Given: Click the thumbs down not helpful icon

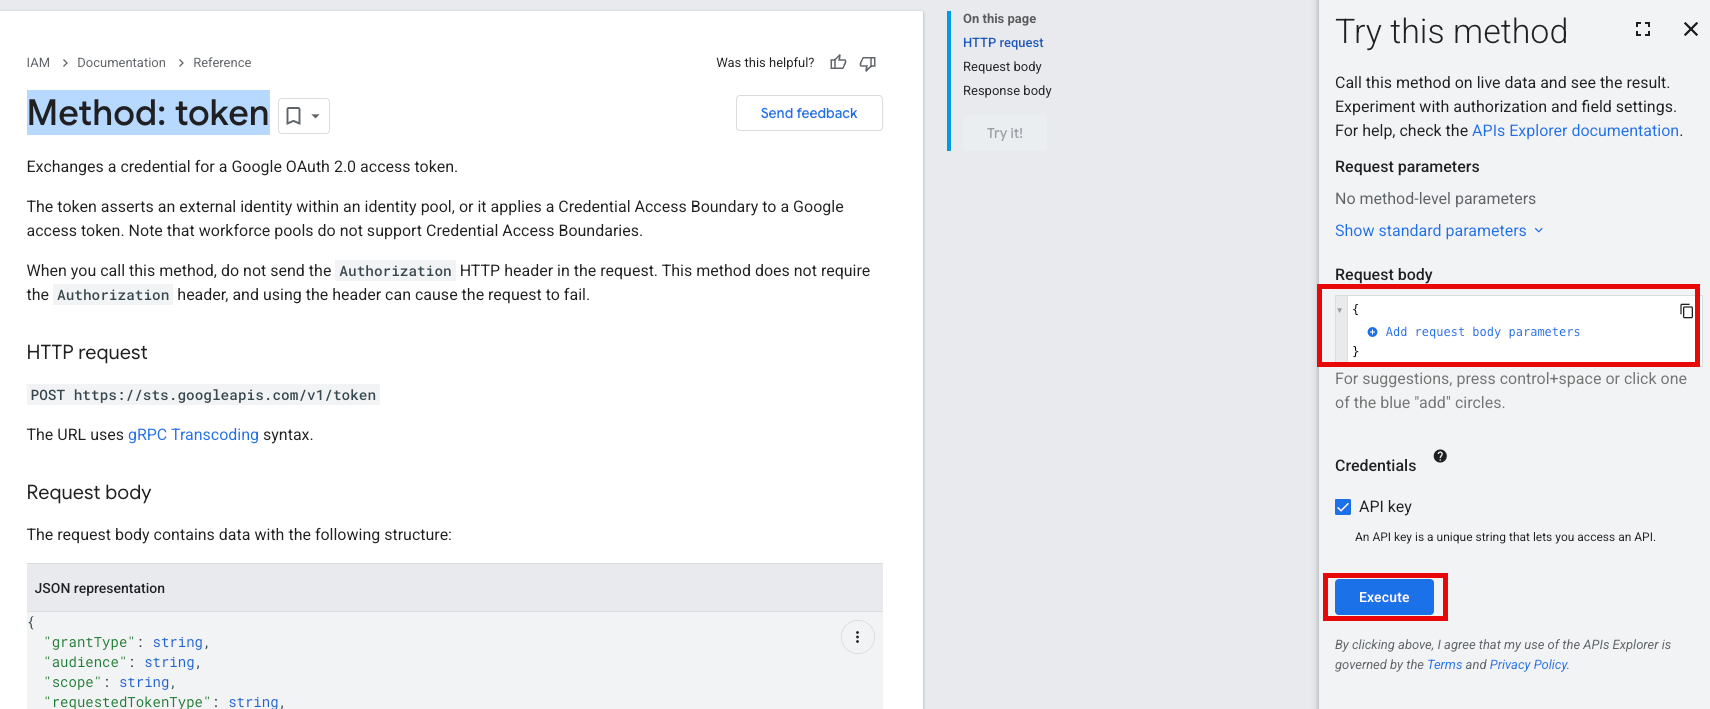Looking at the screenshot, I should (x=867, y=63).
